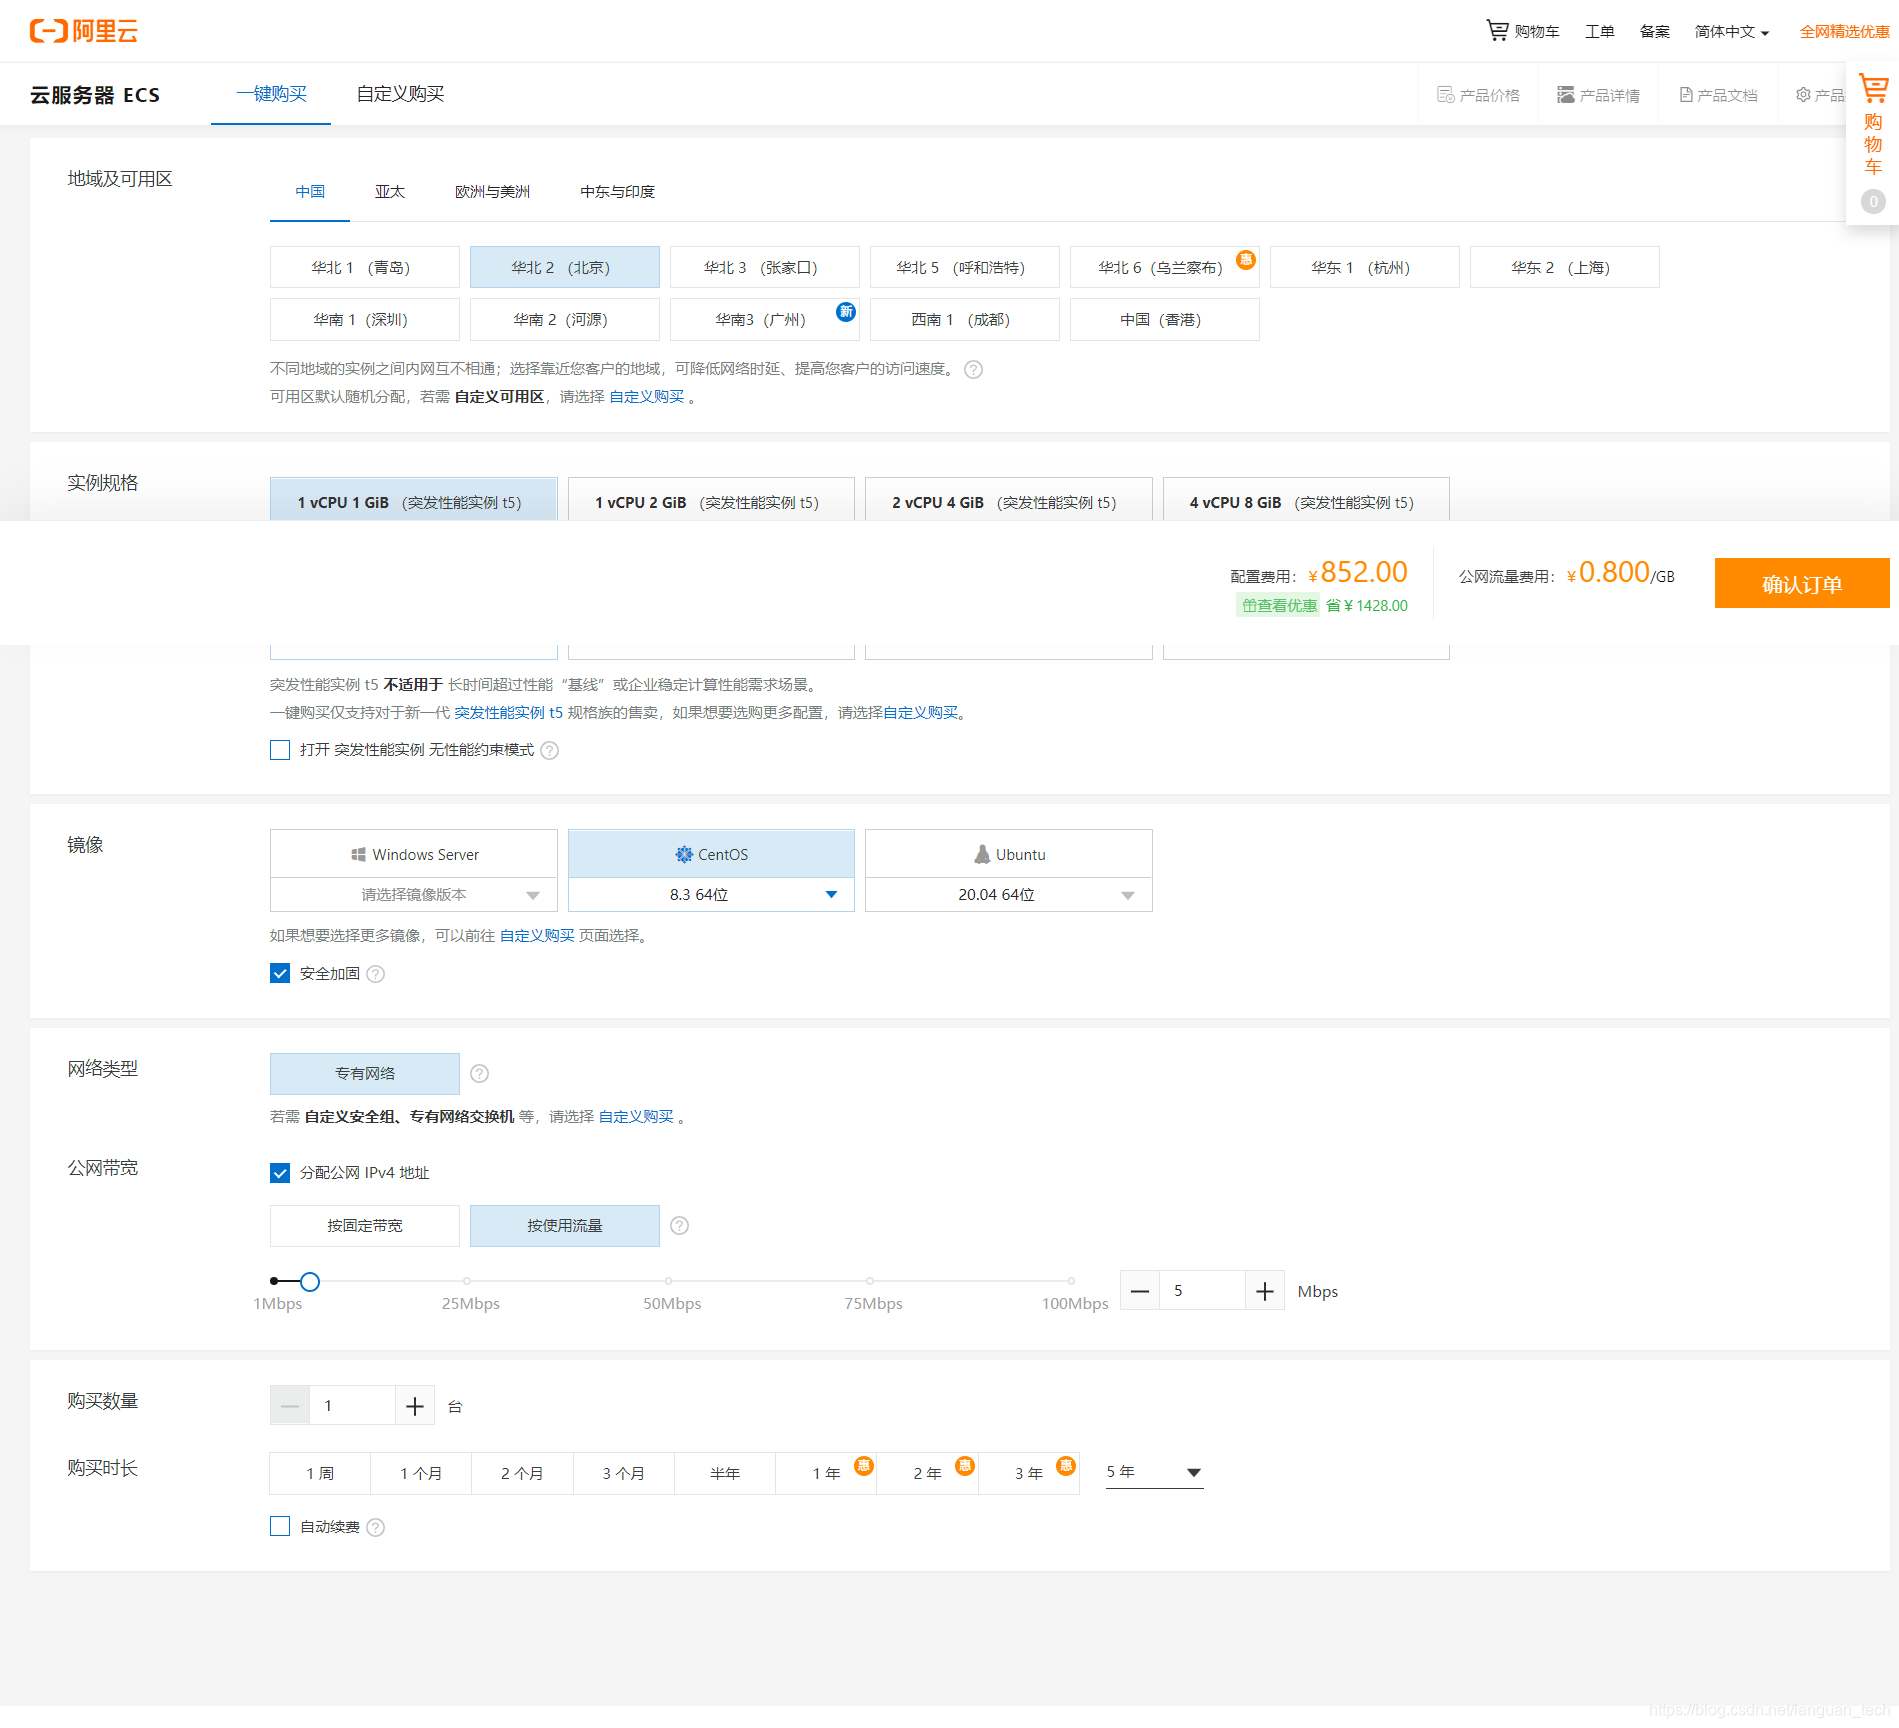
Task: Choose region 华南3 (广州)
Action: [x=765, y=320]
